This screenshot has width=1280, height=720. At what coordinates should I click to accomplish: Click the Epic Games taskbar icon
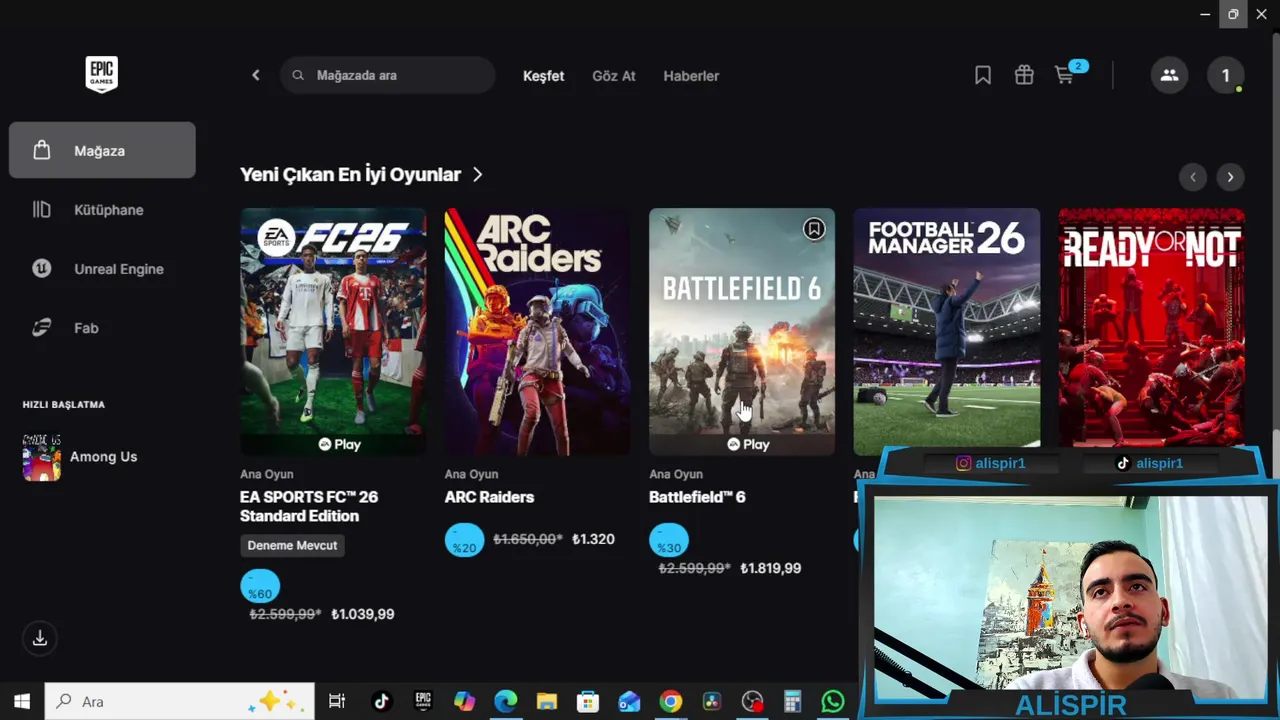tap(423, 701)
